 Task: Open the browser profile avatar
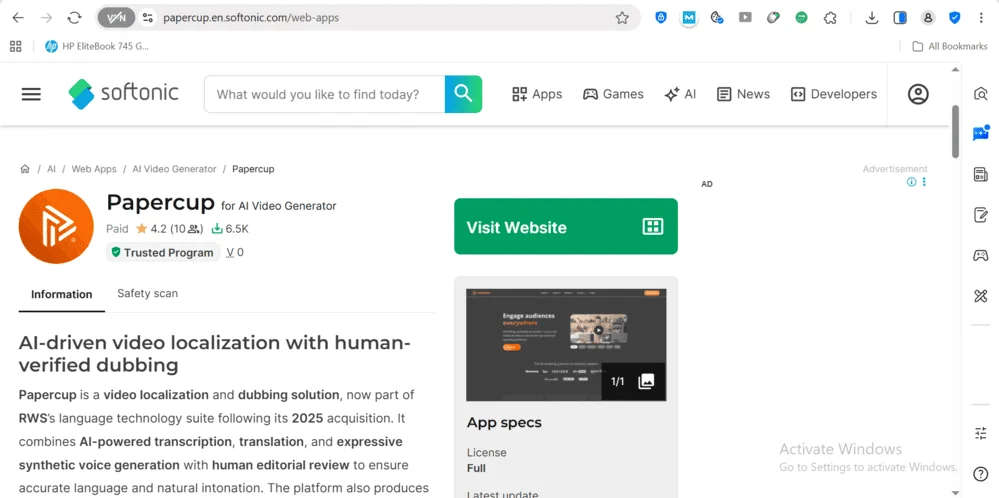pyautogui.click(x=928, y=18)
